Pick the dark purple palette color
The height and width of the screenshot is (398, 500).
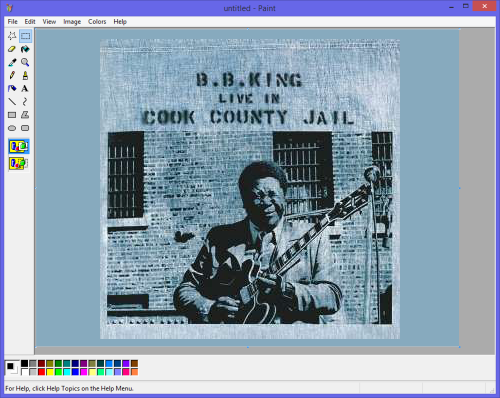click(x=84, y=363)
